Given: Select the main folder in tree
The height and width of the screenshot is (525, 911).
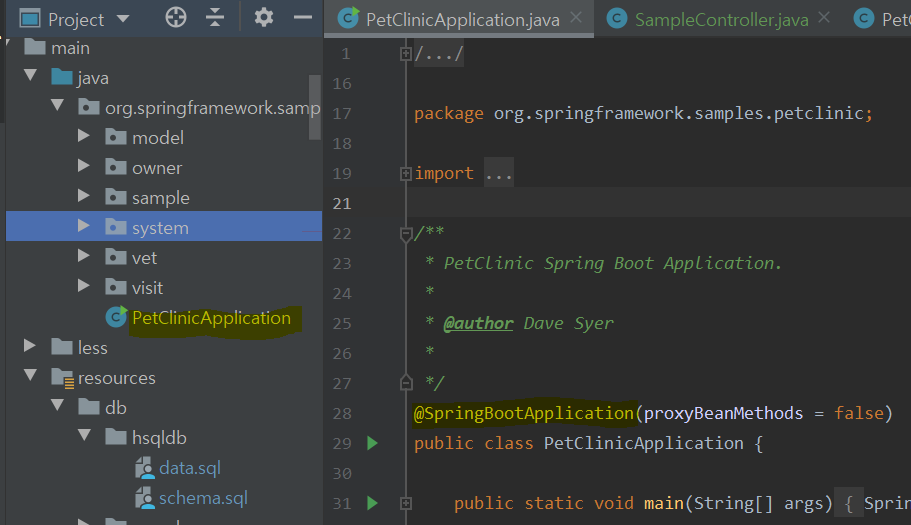Looking at the screenshot, I should (70, 48).
